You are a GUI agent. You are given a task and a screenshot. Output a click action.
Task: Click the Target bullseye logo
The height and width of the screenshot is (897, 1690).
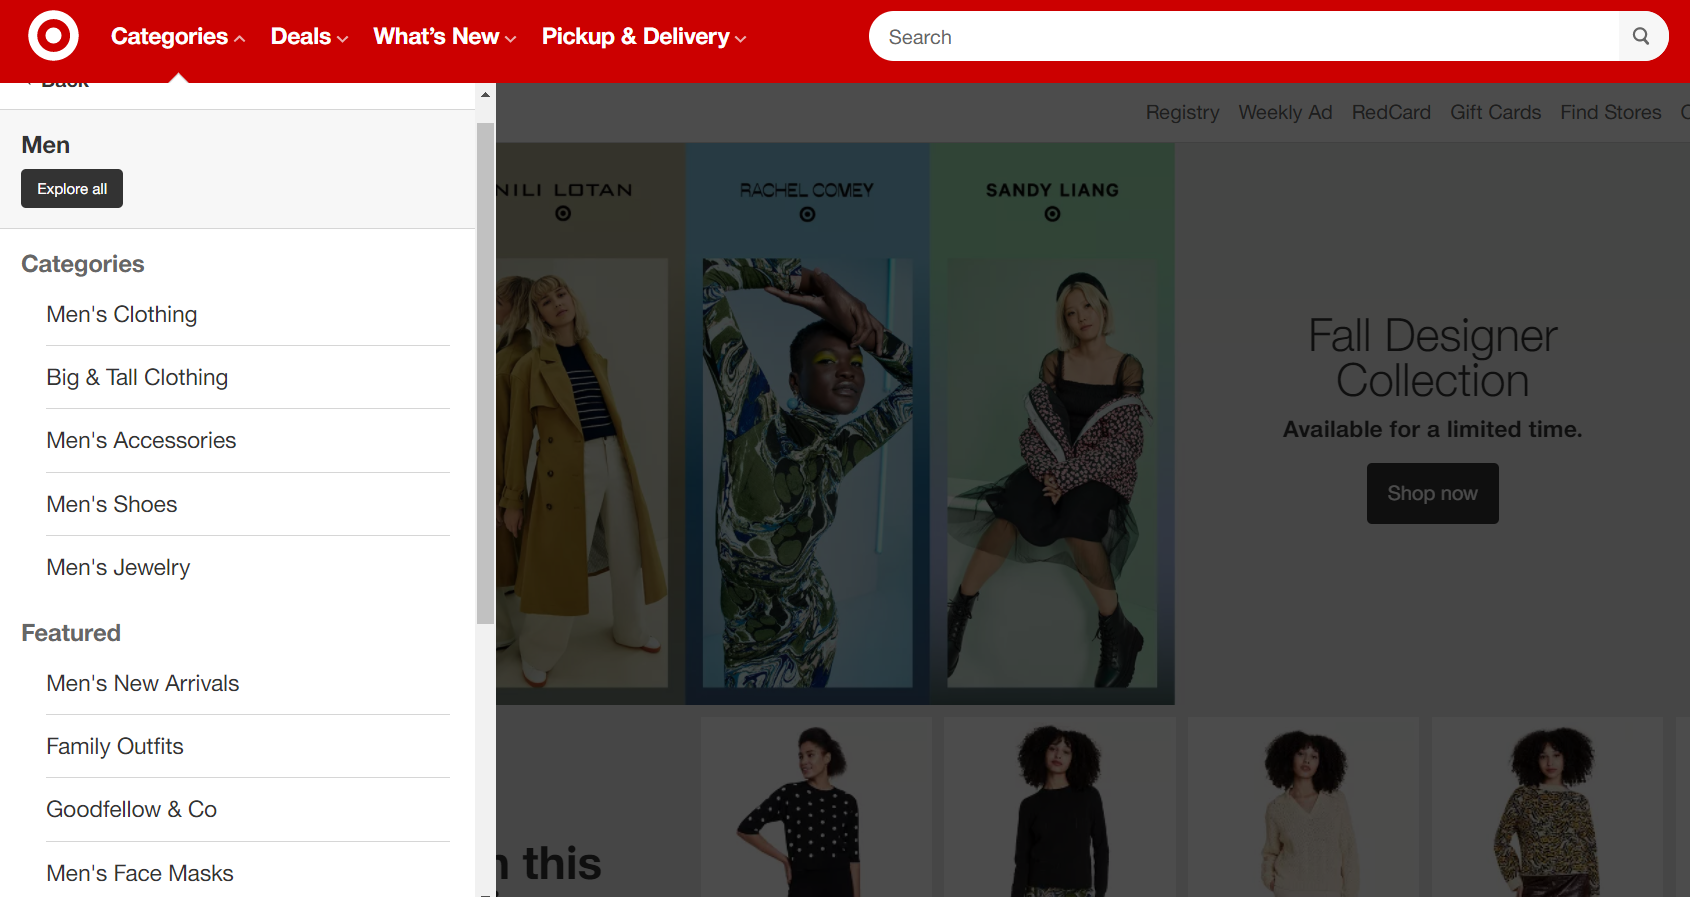click(53, 36)
